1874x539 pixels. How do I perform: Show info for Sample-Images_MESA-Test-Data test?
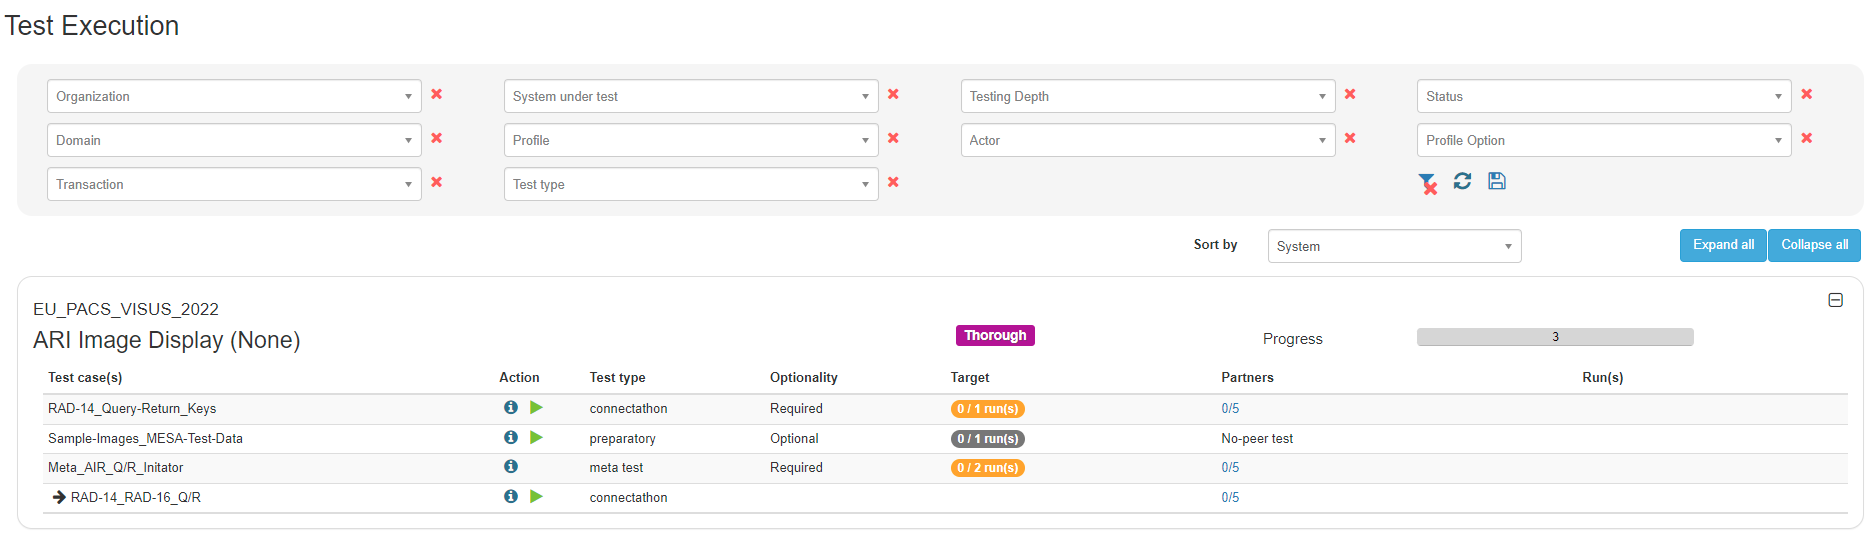click(511, 438)
